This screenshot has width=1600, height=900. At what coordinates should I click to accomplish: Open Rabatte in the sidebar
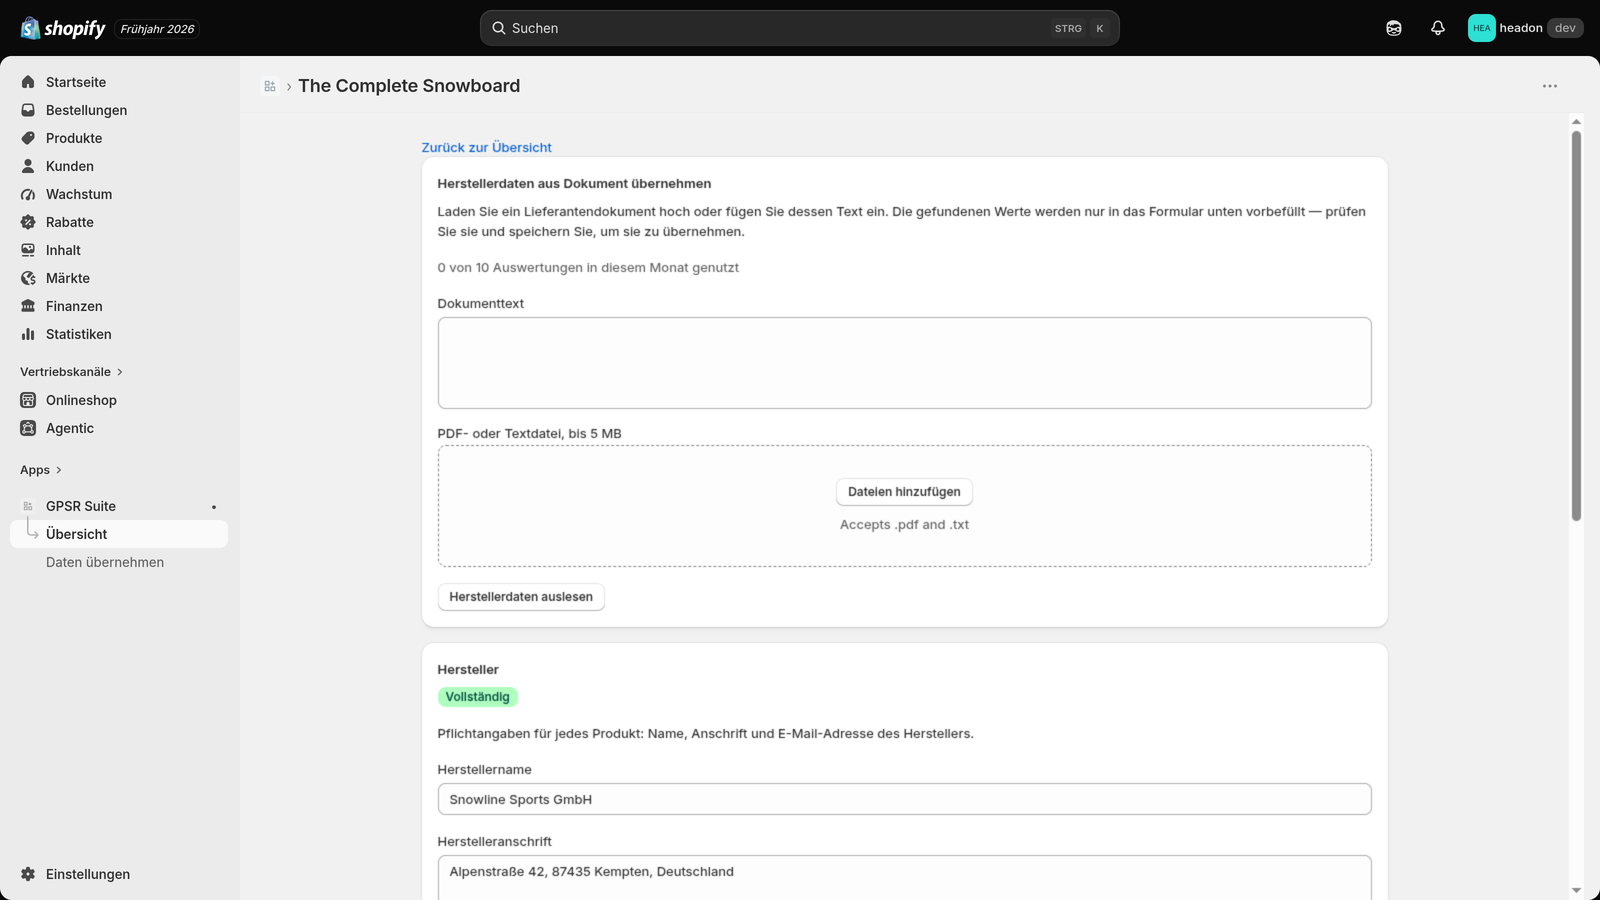(119, 222)
